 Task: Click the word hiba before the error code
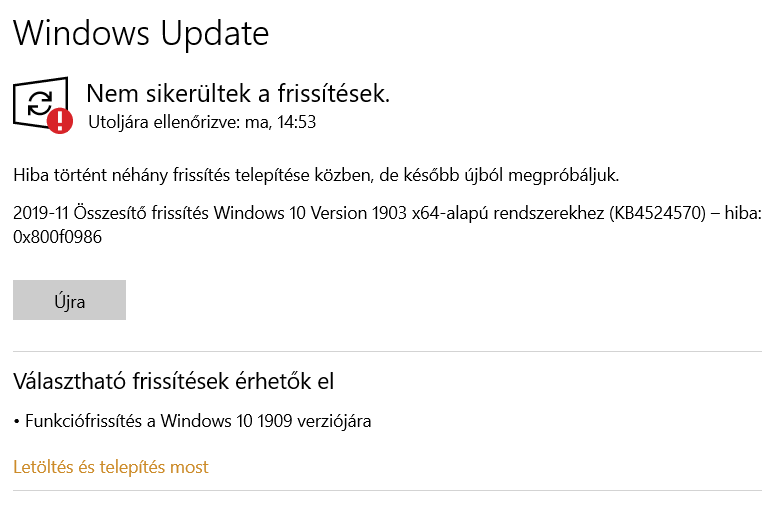(743, 213)
